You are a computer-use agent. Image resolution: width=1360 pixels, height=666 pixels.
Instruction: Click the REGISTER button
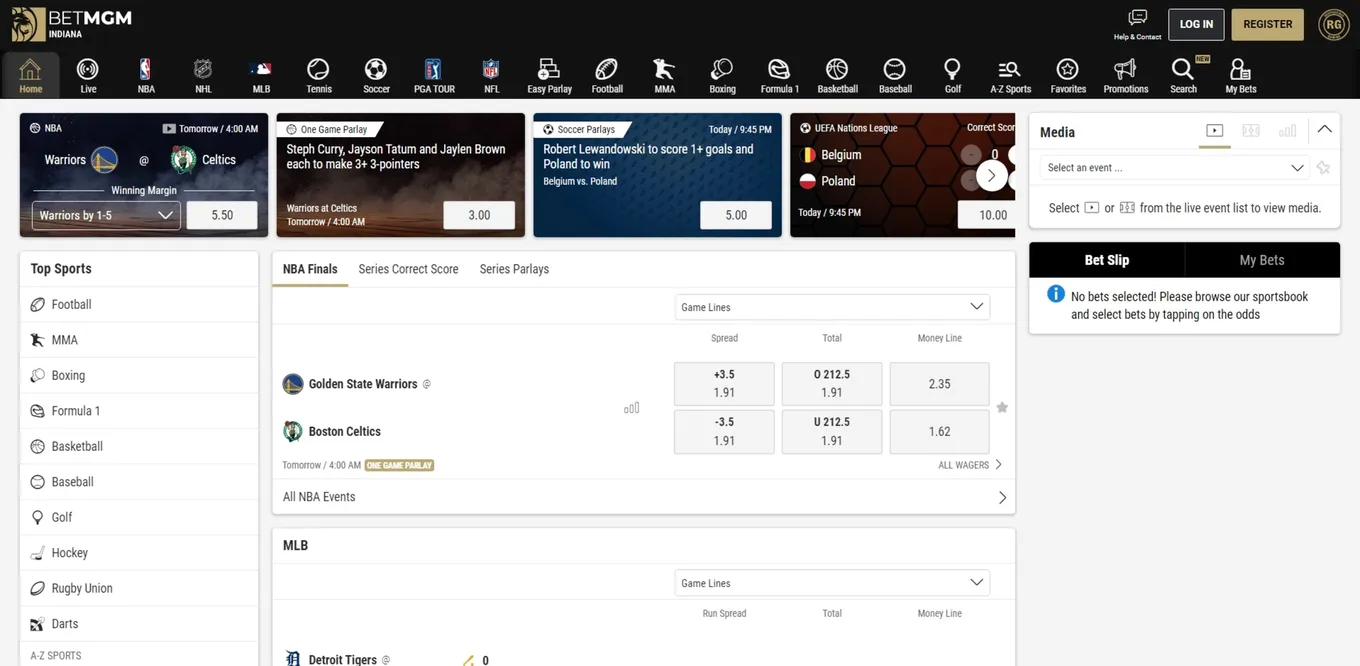pyautogui.click(x=1267, y=24)
